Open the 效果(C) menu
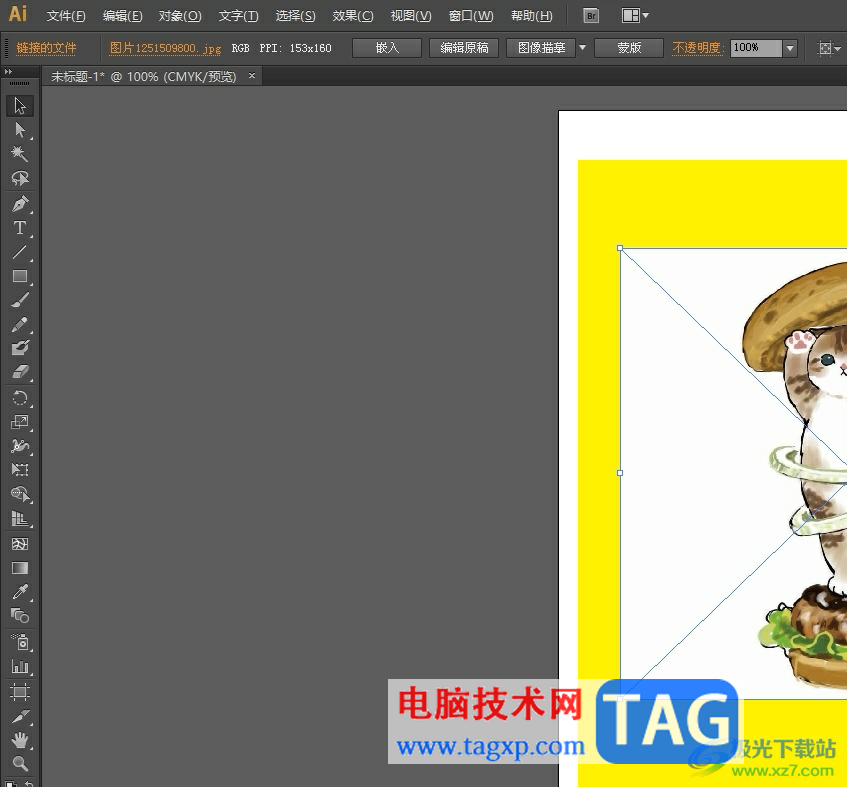 (x=353, y=16)
